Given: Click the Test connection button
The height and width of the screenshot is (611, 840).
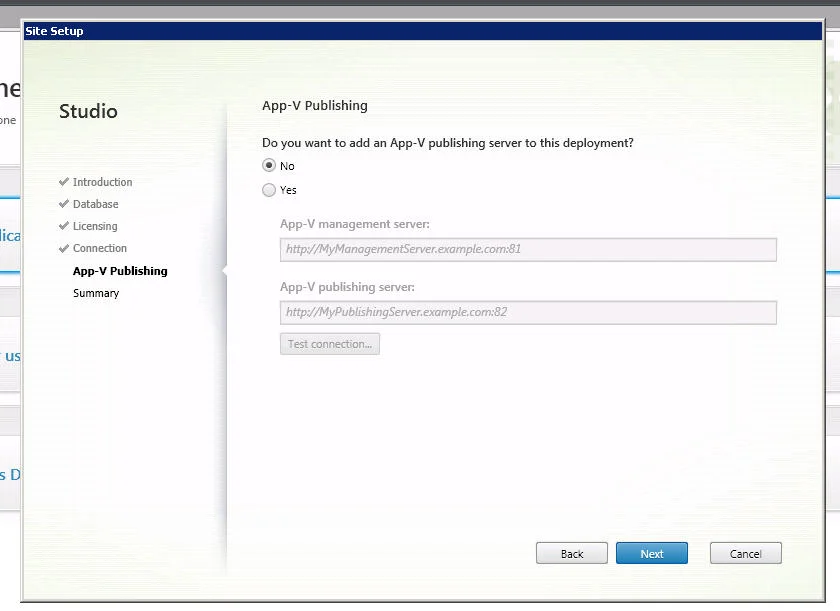Looking at the screenshot, I should pyautogui.click(x=329, y=344).
